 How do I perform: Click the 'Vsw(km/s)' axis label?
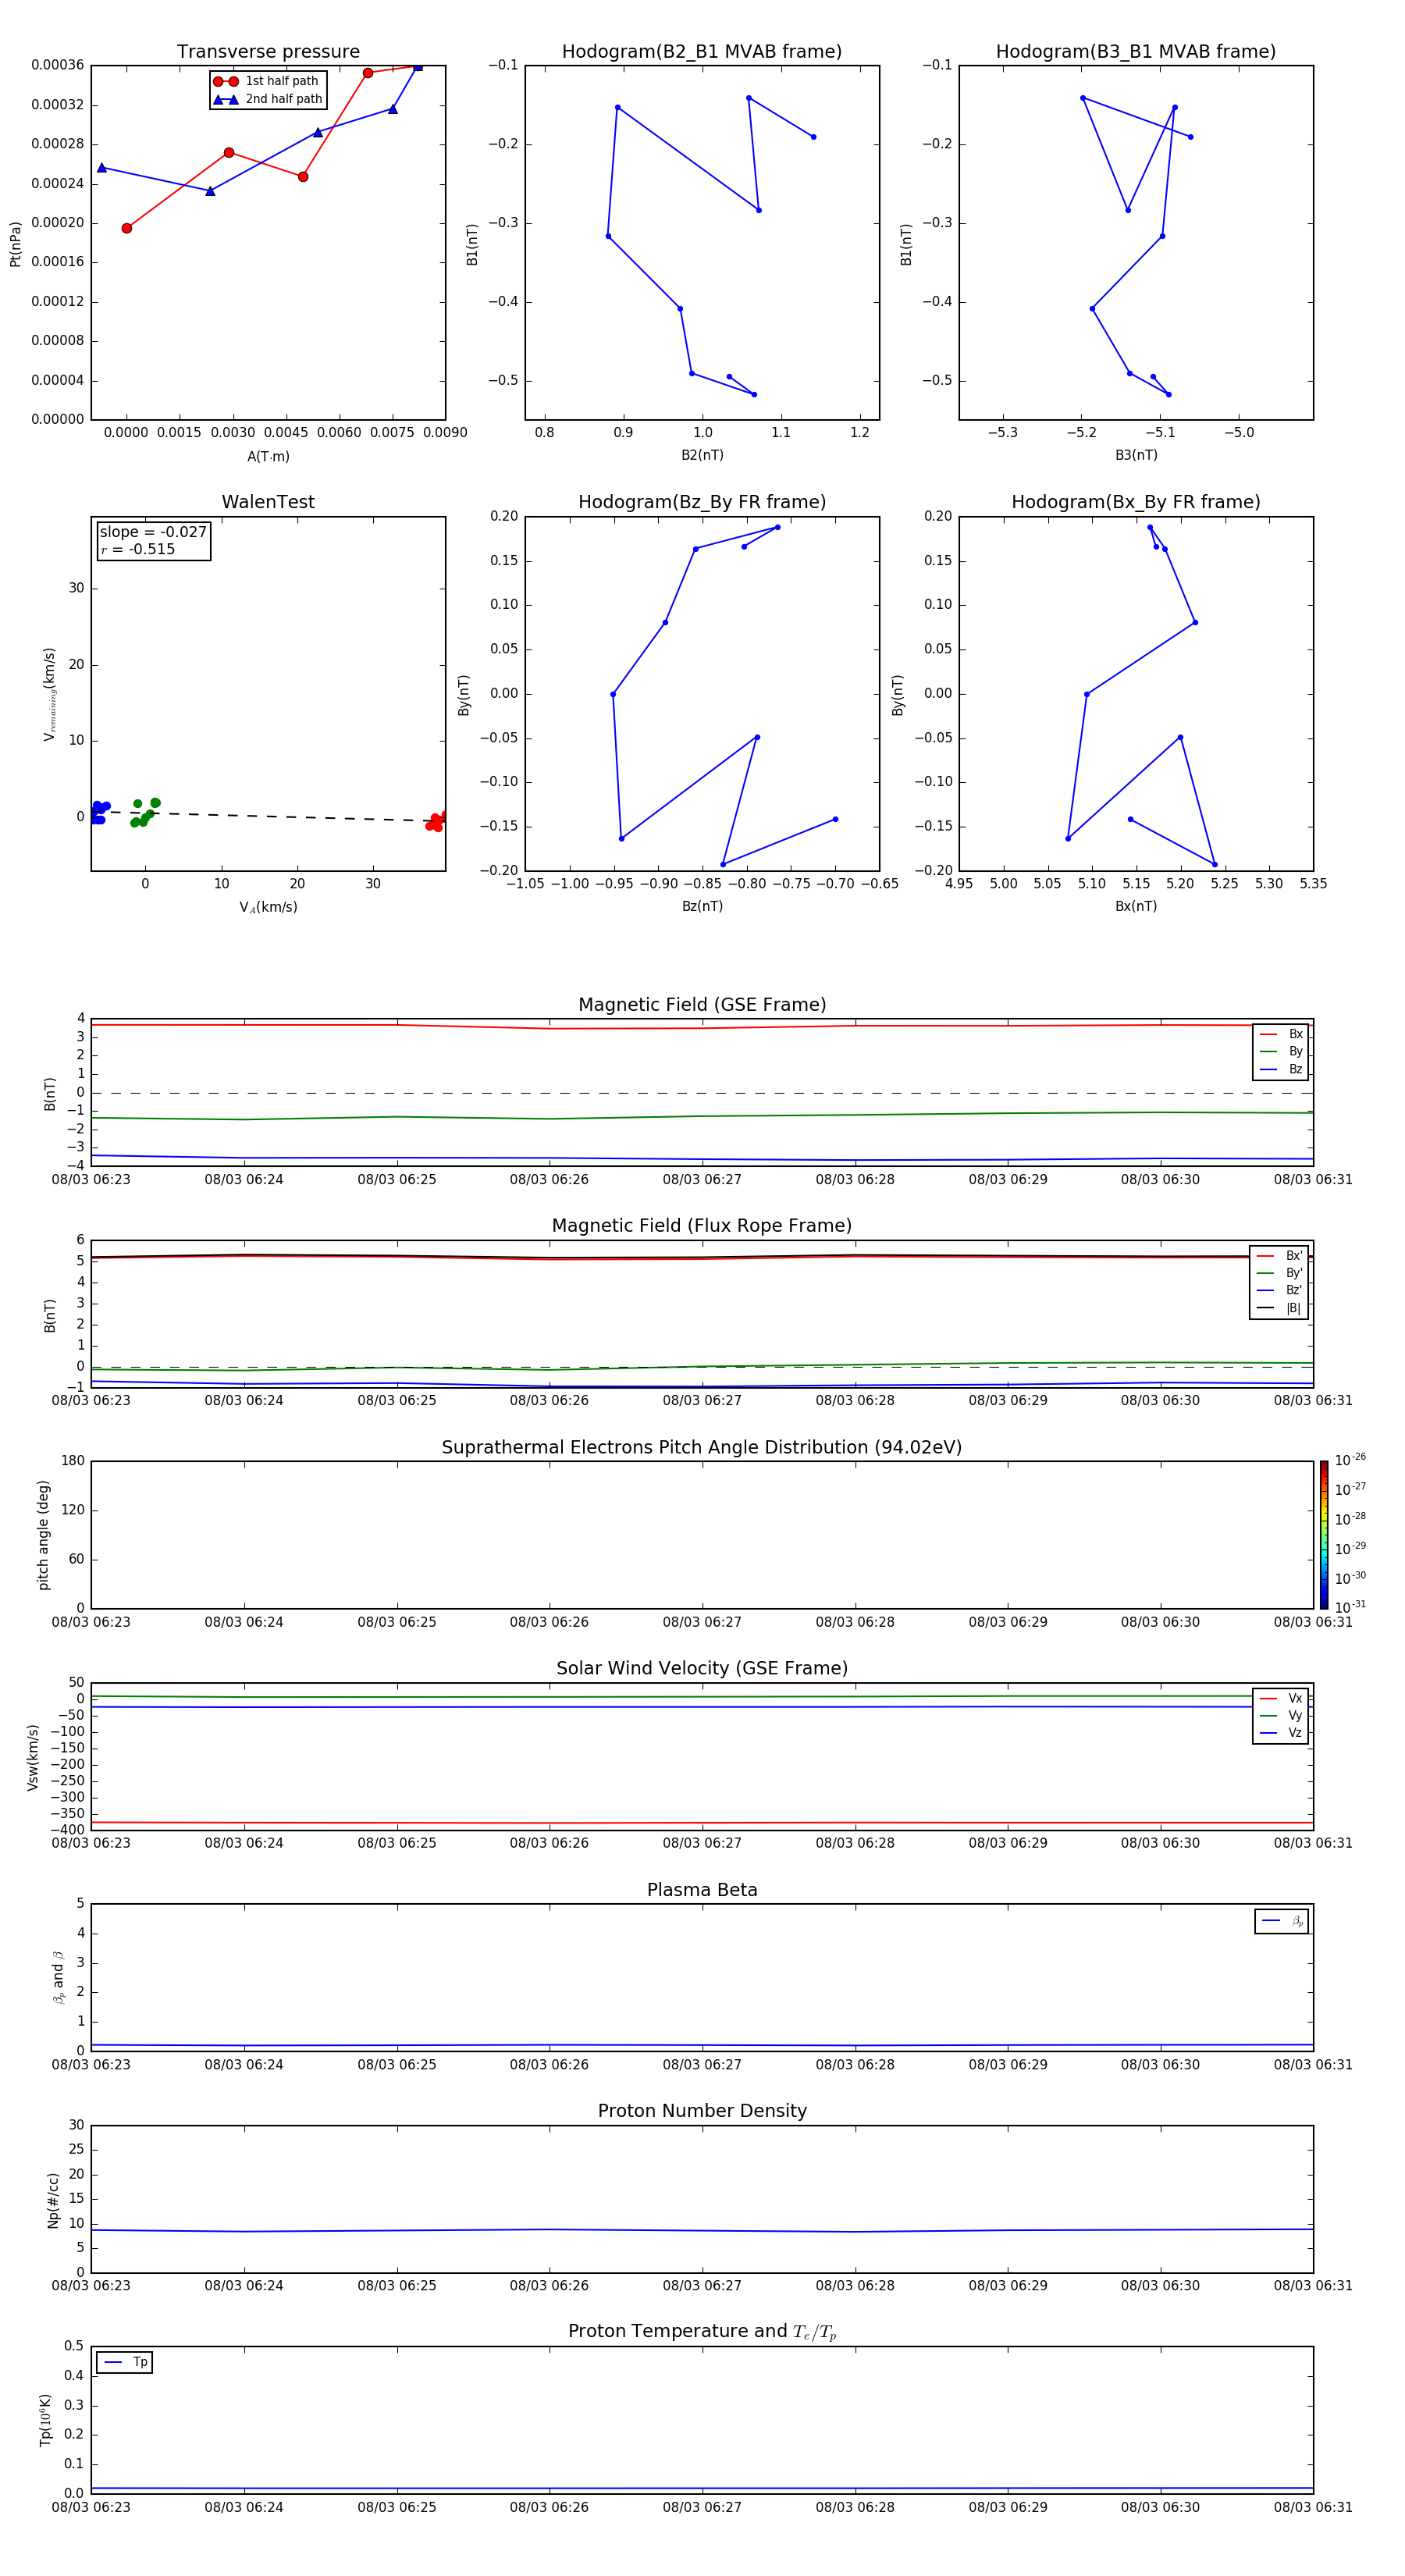pos(33,1757)
